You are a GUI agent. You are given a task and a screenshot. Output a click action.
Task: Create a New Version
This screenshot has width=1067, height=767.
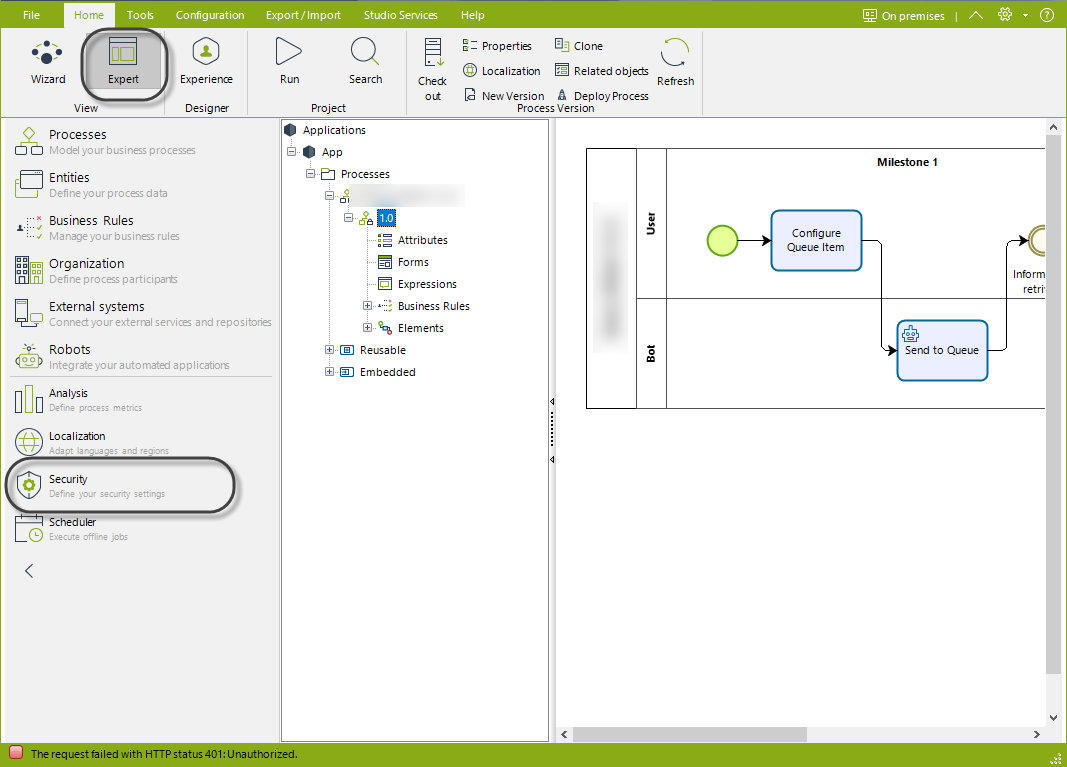[x=504, y=95]
